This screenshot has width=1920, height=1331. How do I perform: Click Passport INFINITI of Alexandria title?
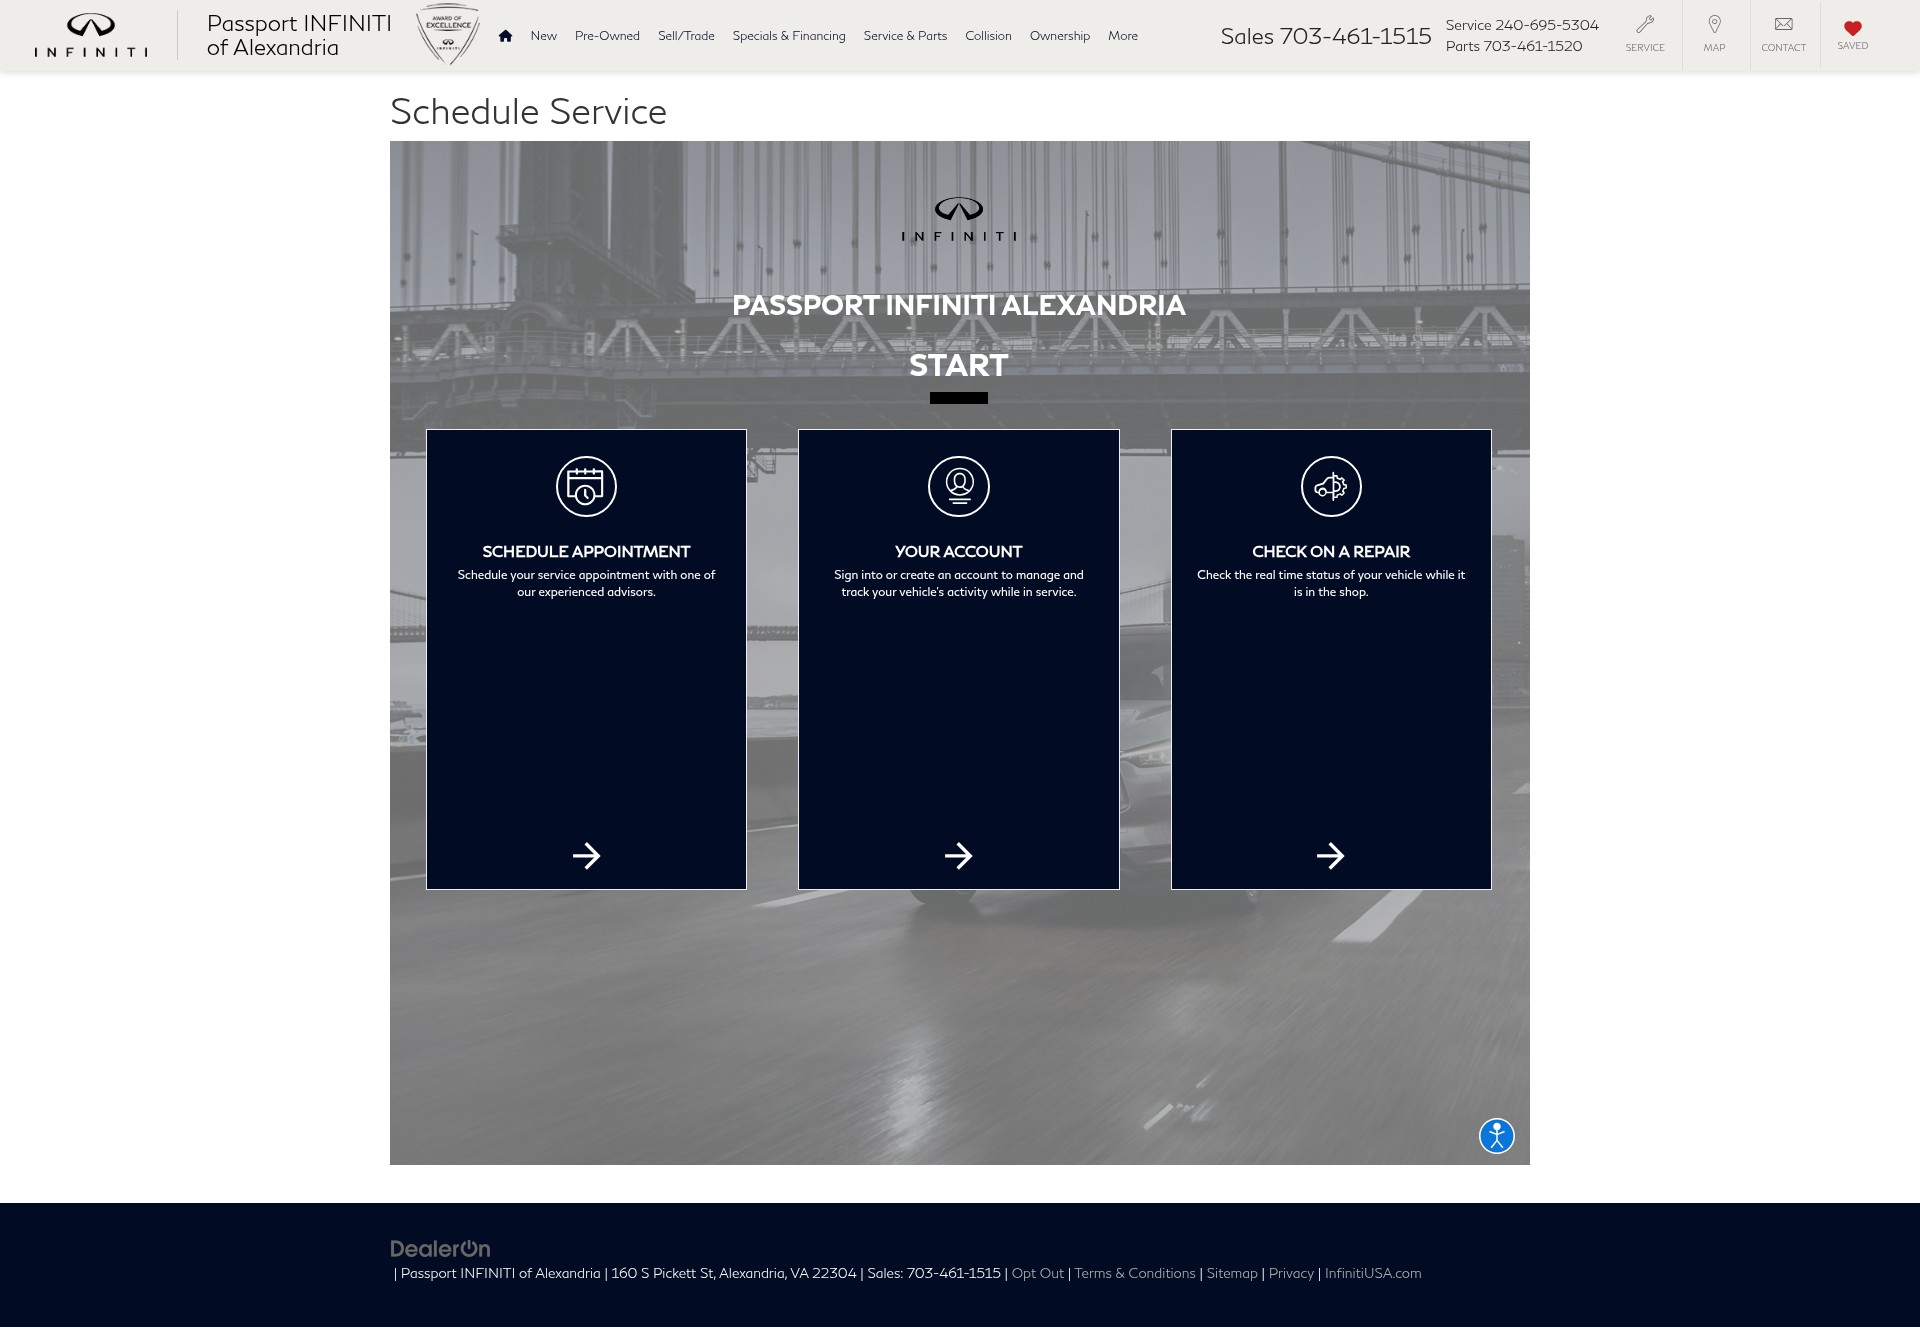coord(299,36)
